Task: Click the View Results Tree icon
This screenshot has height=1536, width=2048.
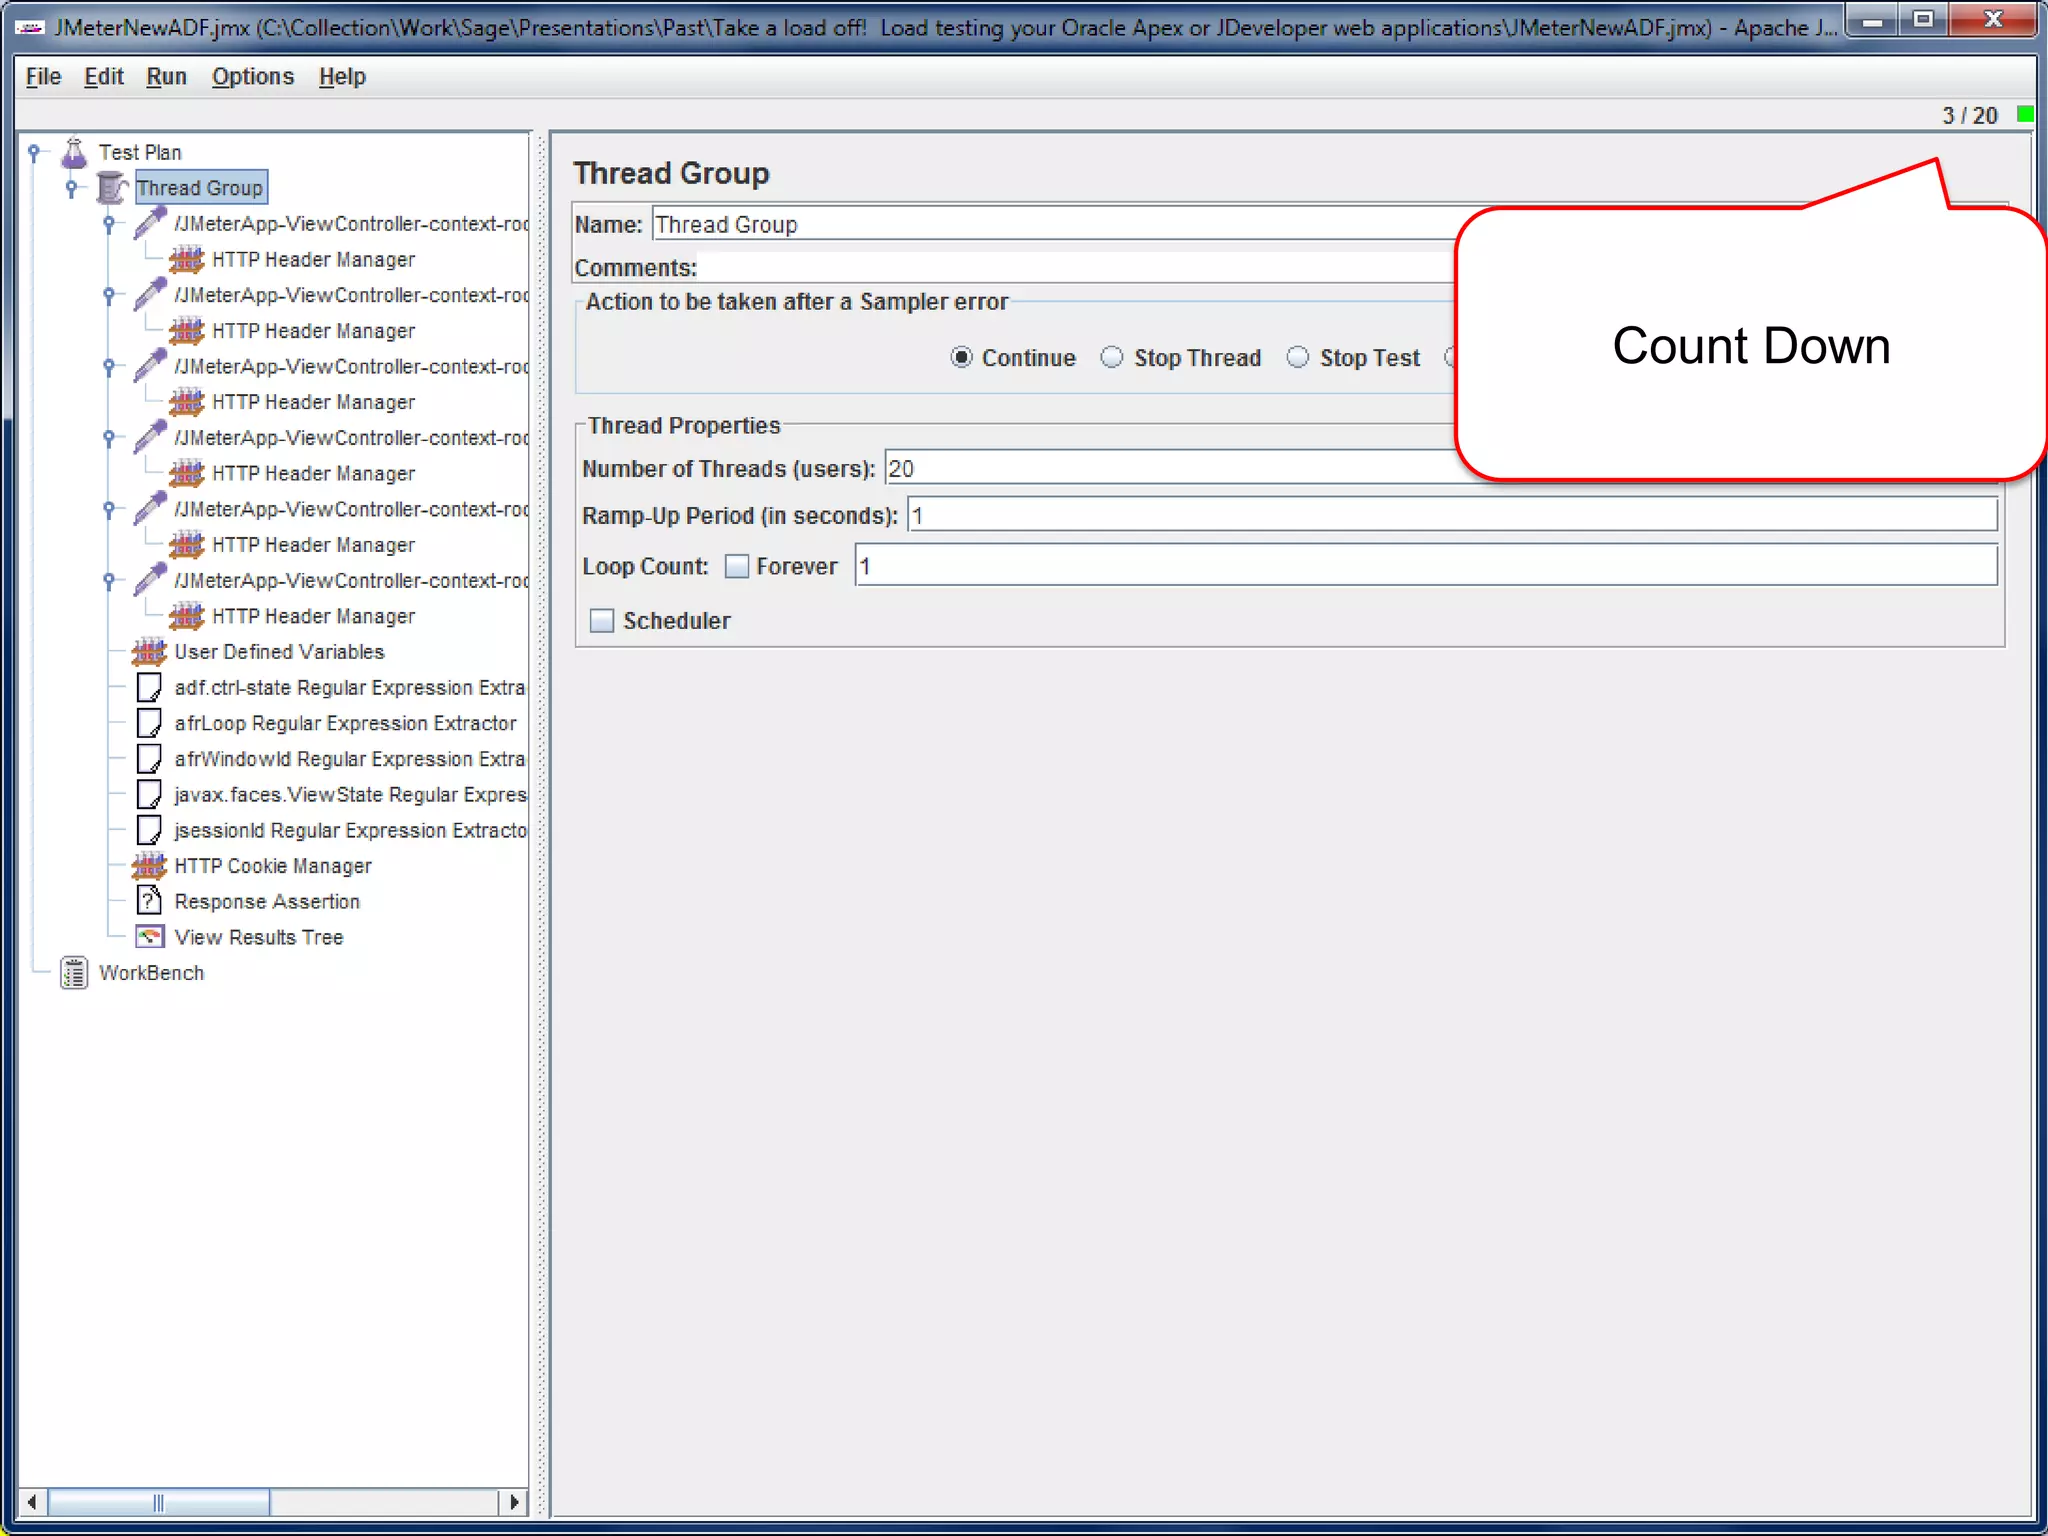Action: click(149, 937)
